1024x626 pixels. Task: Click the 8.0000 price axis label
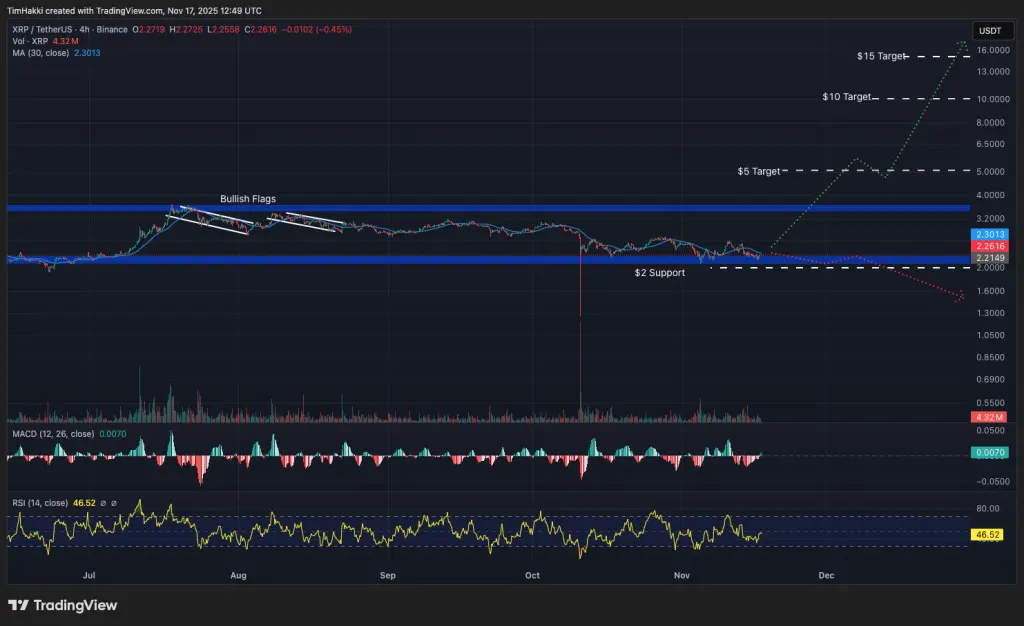point(991,123)
